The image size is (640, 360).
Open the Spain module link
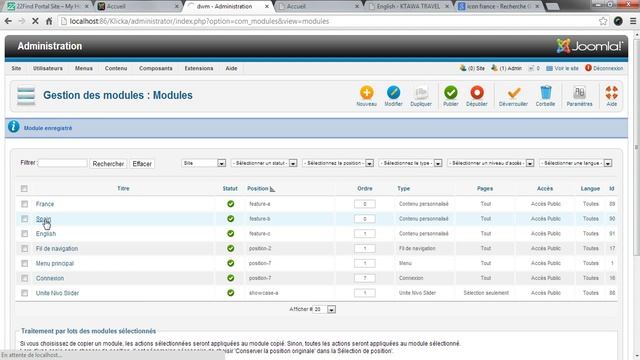point(43,219)
